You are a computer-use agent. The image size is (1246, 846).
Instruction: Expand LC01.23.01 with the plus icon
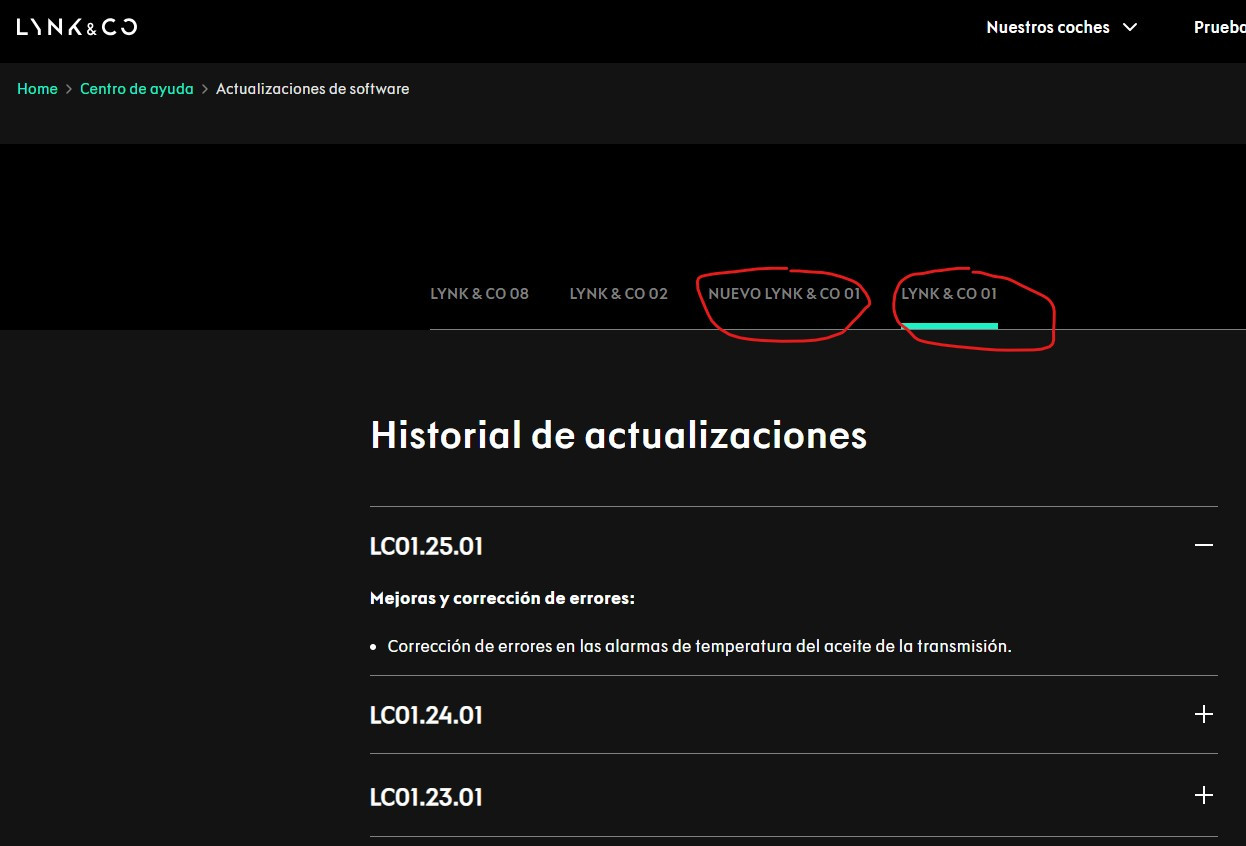click(x=1204, y=795)
